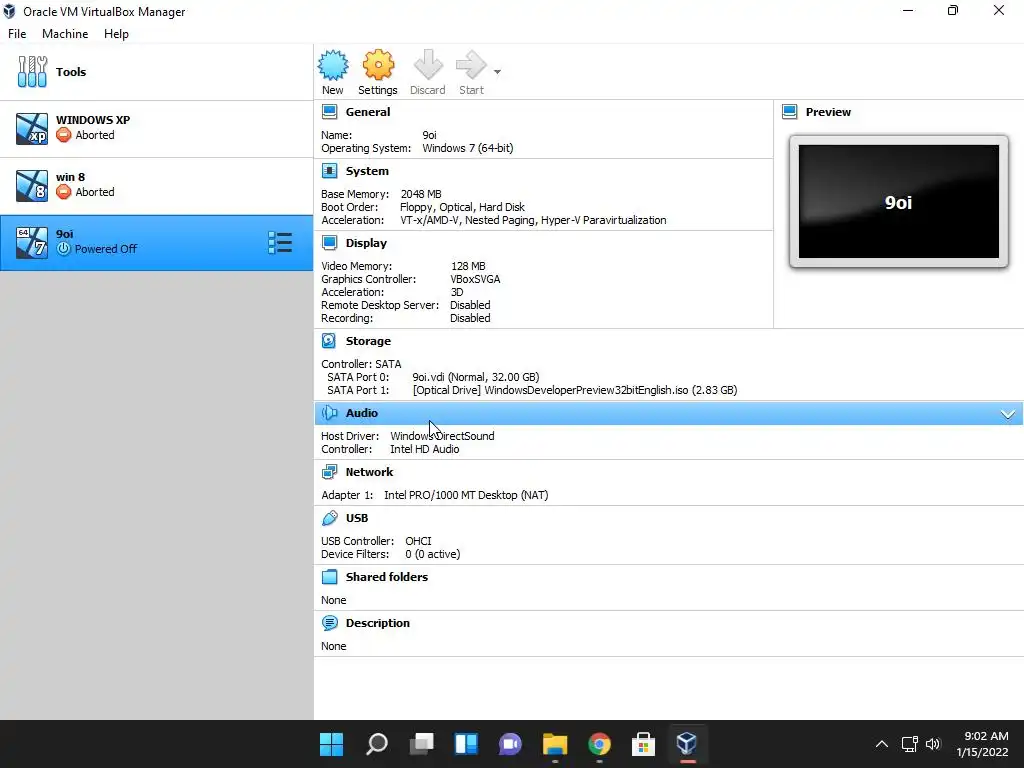Click the System section chip icon

click(x=330, y=171)
